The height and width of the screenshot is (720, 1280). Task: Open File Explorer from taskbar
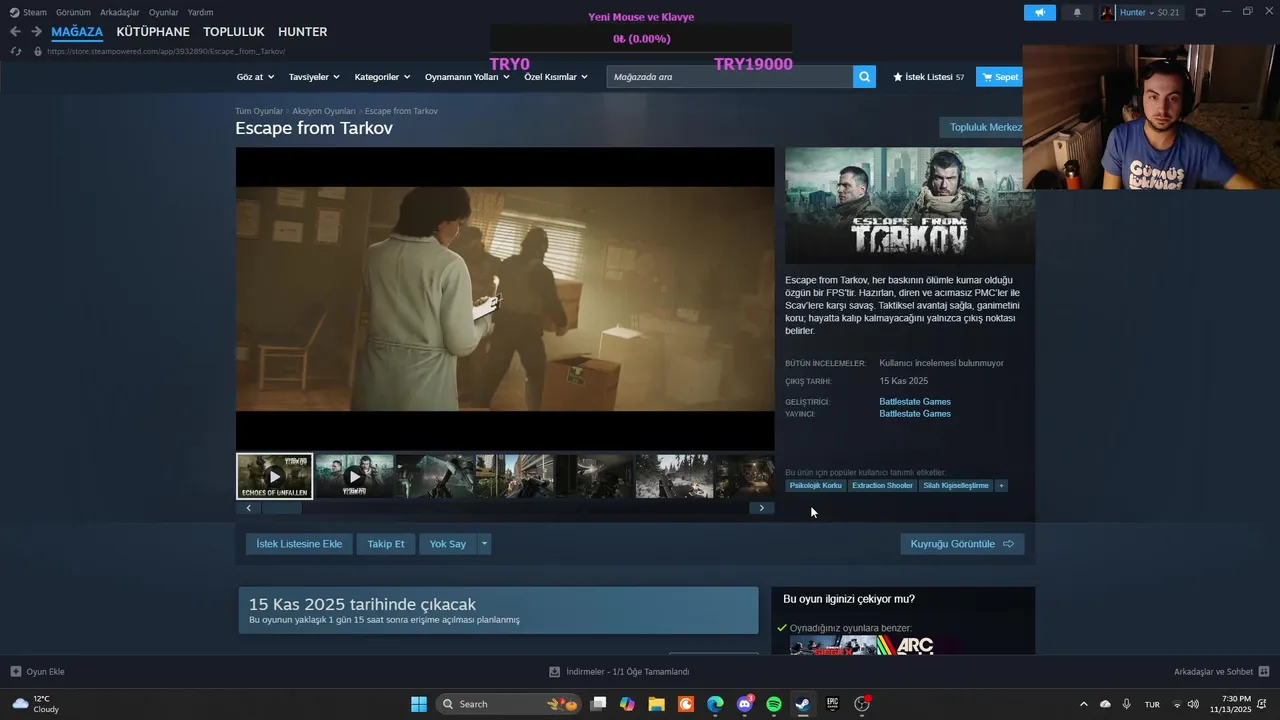tap(656, 704)
